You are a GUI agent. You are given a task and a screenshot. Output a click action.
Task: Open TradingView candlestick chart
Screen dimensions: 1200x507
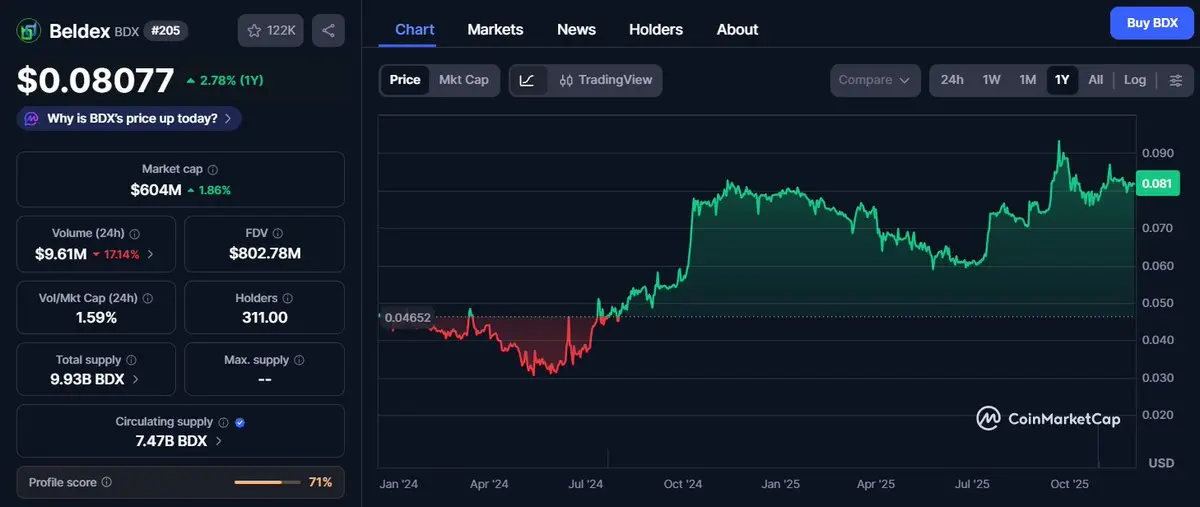[605, 80]
